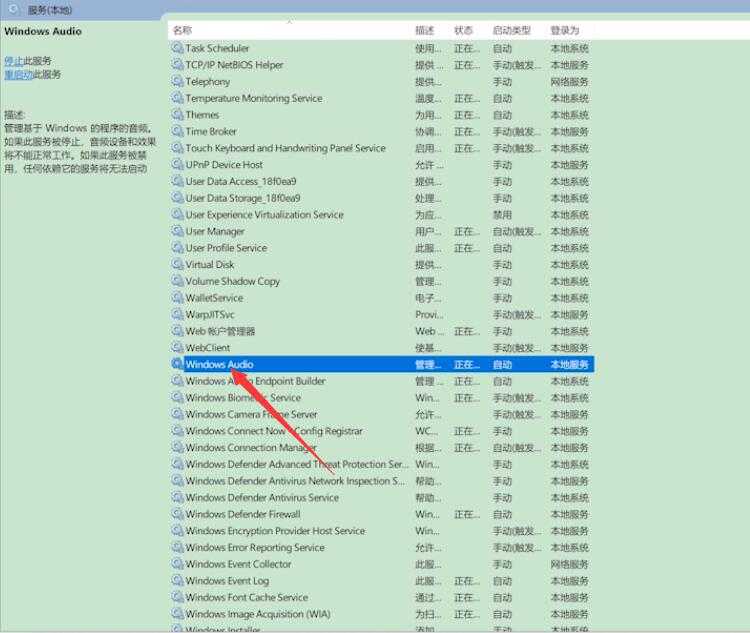Select Windows Connect Now - Config Registrar
The image size is (750, 633).
(383, 431)
